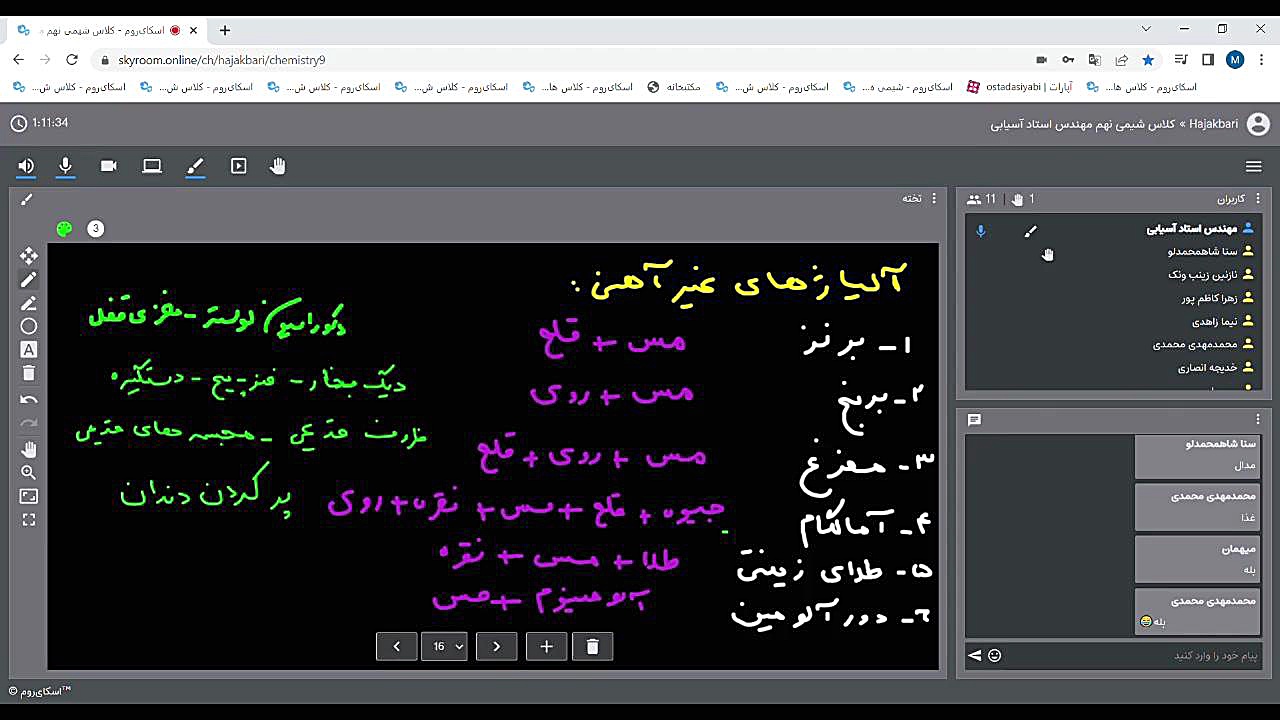Bookmark this page with the star icon
The image size is (1280, 720).
[1148, 60]
